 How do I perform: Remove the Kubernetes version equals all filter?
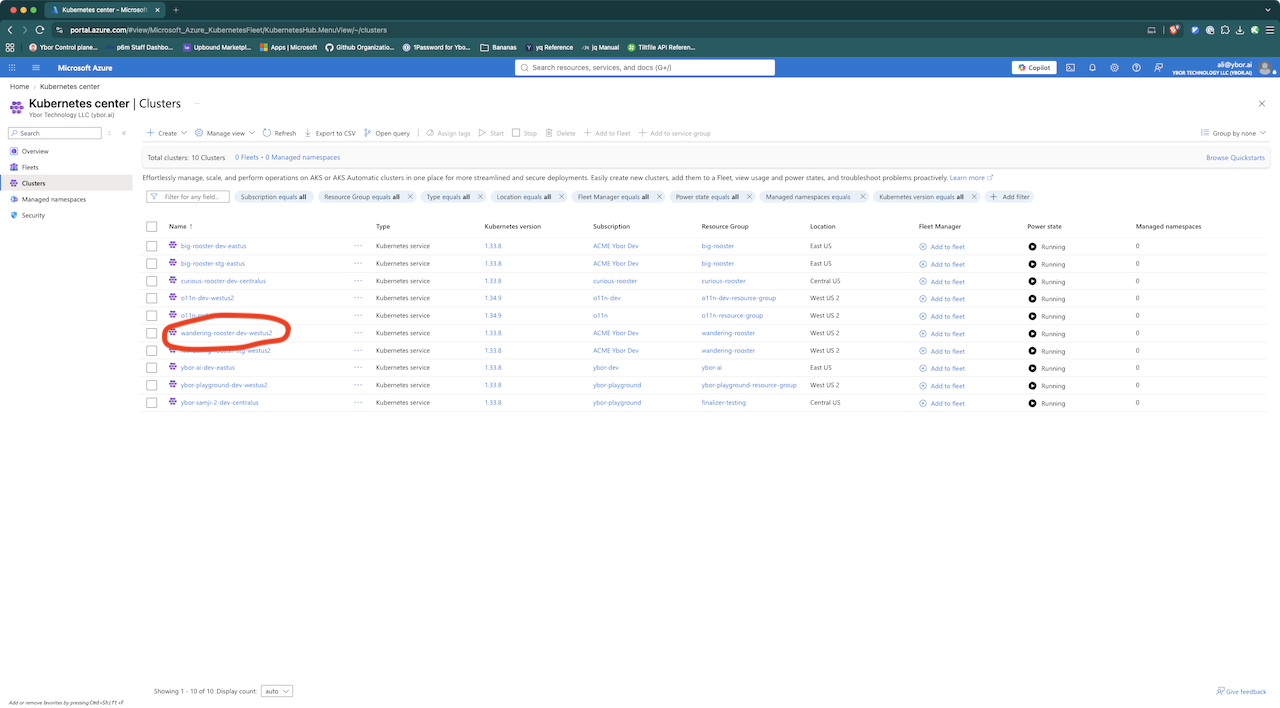(x=974, y=197)
